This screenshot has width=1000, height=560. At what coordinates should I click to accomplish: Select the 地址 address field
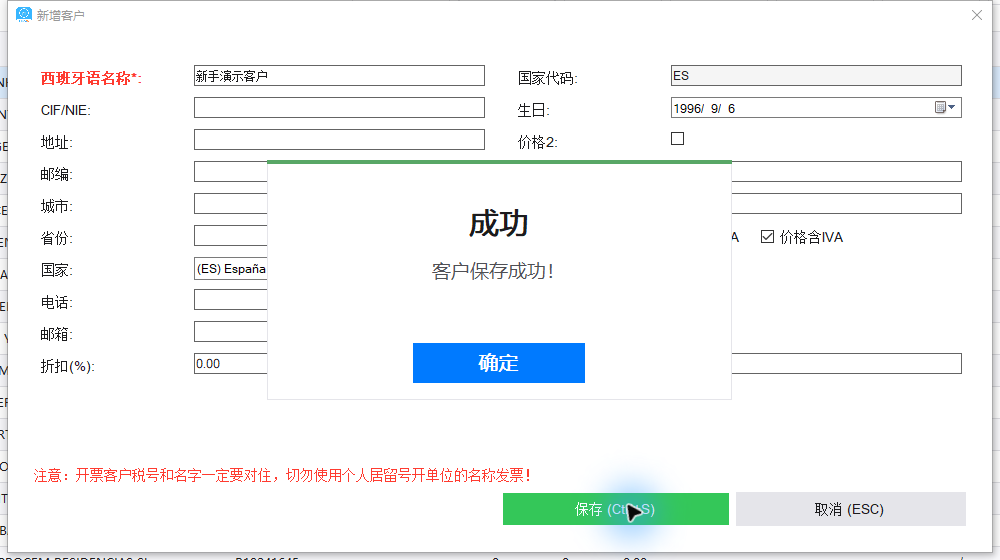click(x=339, y=140)
